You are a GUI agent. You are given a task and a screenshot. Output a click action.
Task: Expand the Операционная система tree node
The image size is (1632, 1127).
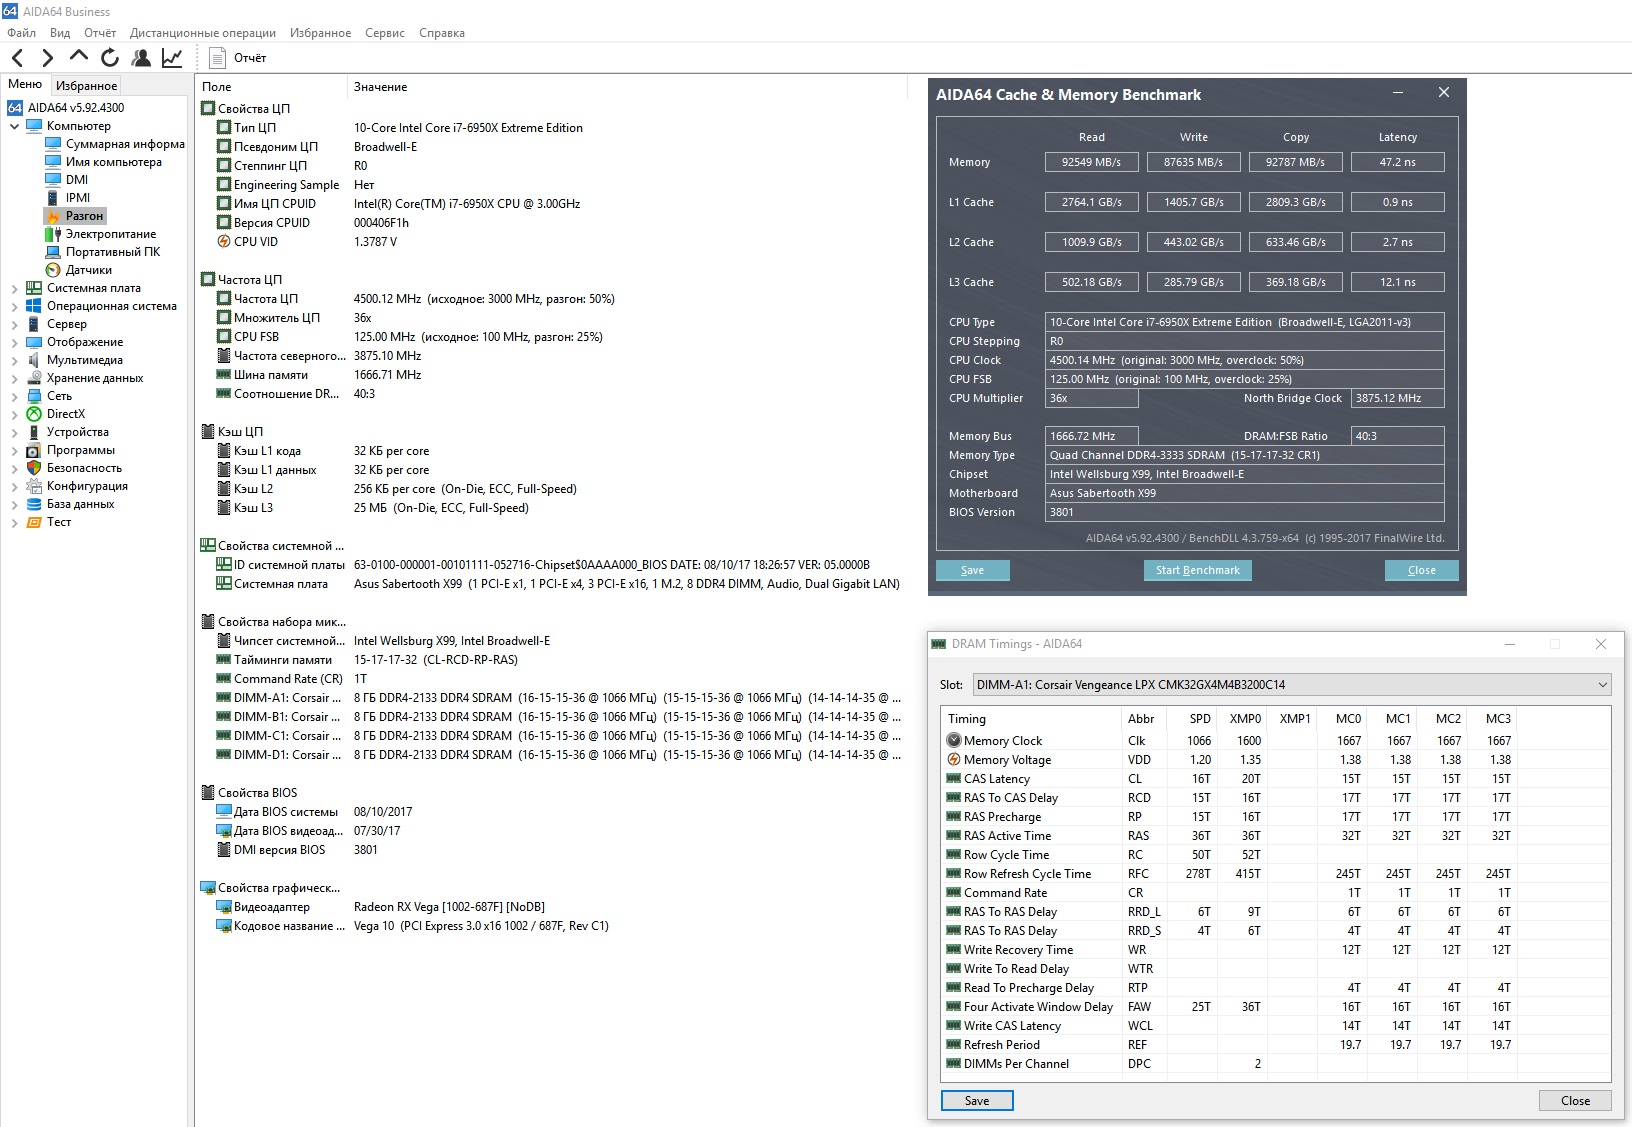pyautogui.click(x=14, y=306)
